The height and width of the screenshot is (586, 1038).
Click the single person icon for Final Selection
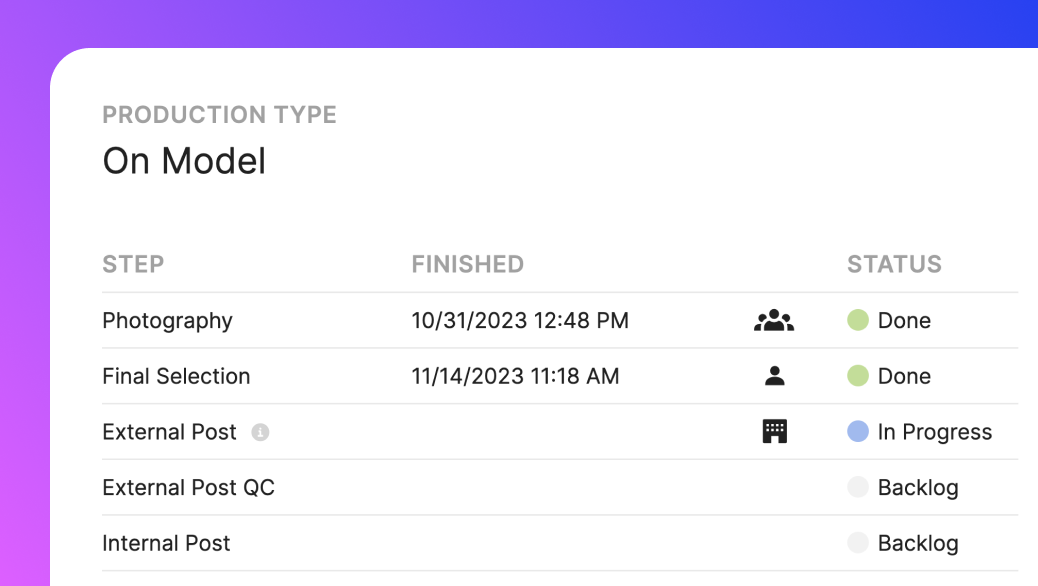774,377
